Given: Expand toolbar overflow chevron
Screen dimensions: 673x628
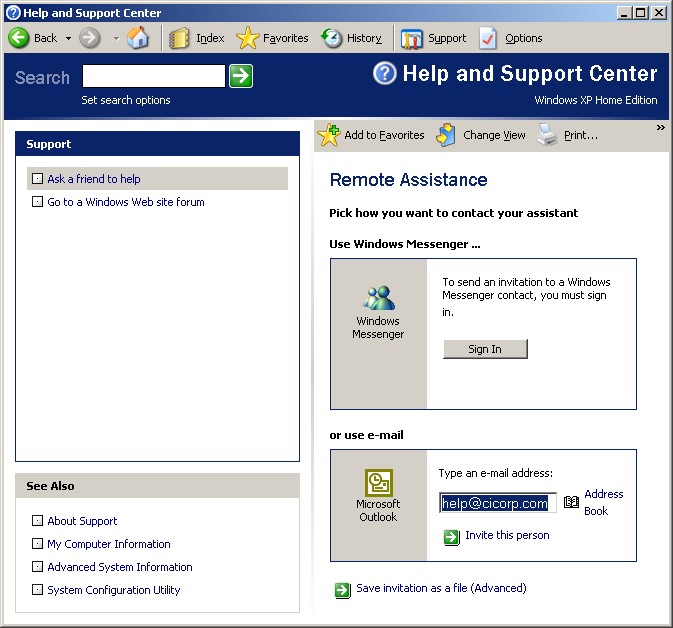Looking at the screenshot, I should coord(661,127).
